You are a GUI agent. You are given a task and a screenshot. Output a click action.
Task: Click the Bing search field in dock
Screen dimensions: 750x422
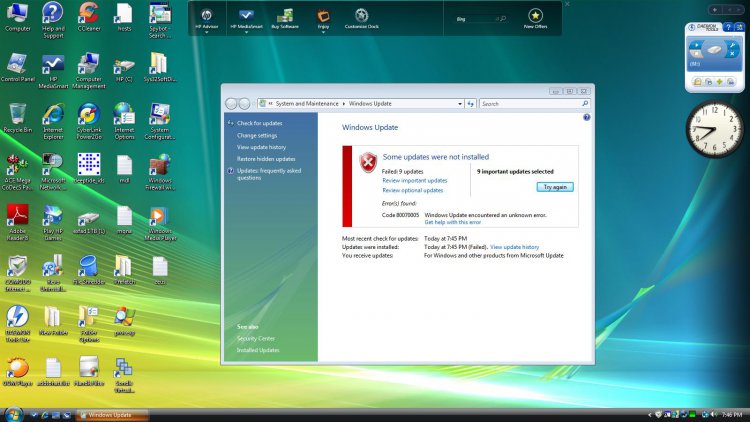[x=480, y=19]
